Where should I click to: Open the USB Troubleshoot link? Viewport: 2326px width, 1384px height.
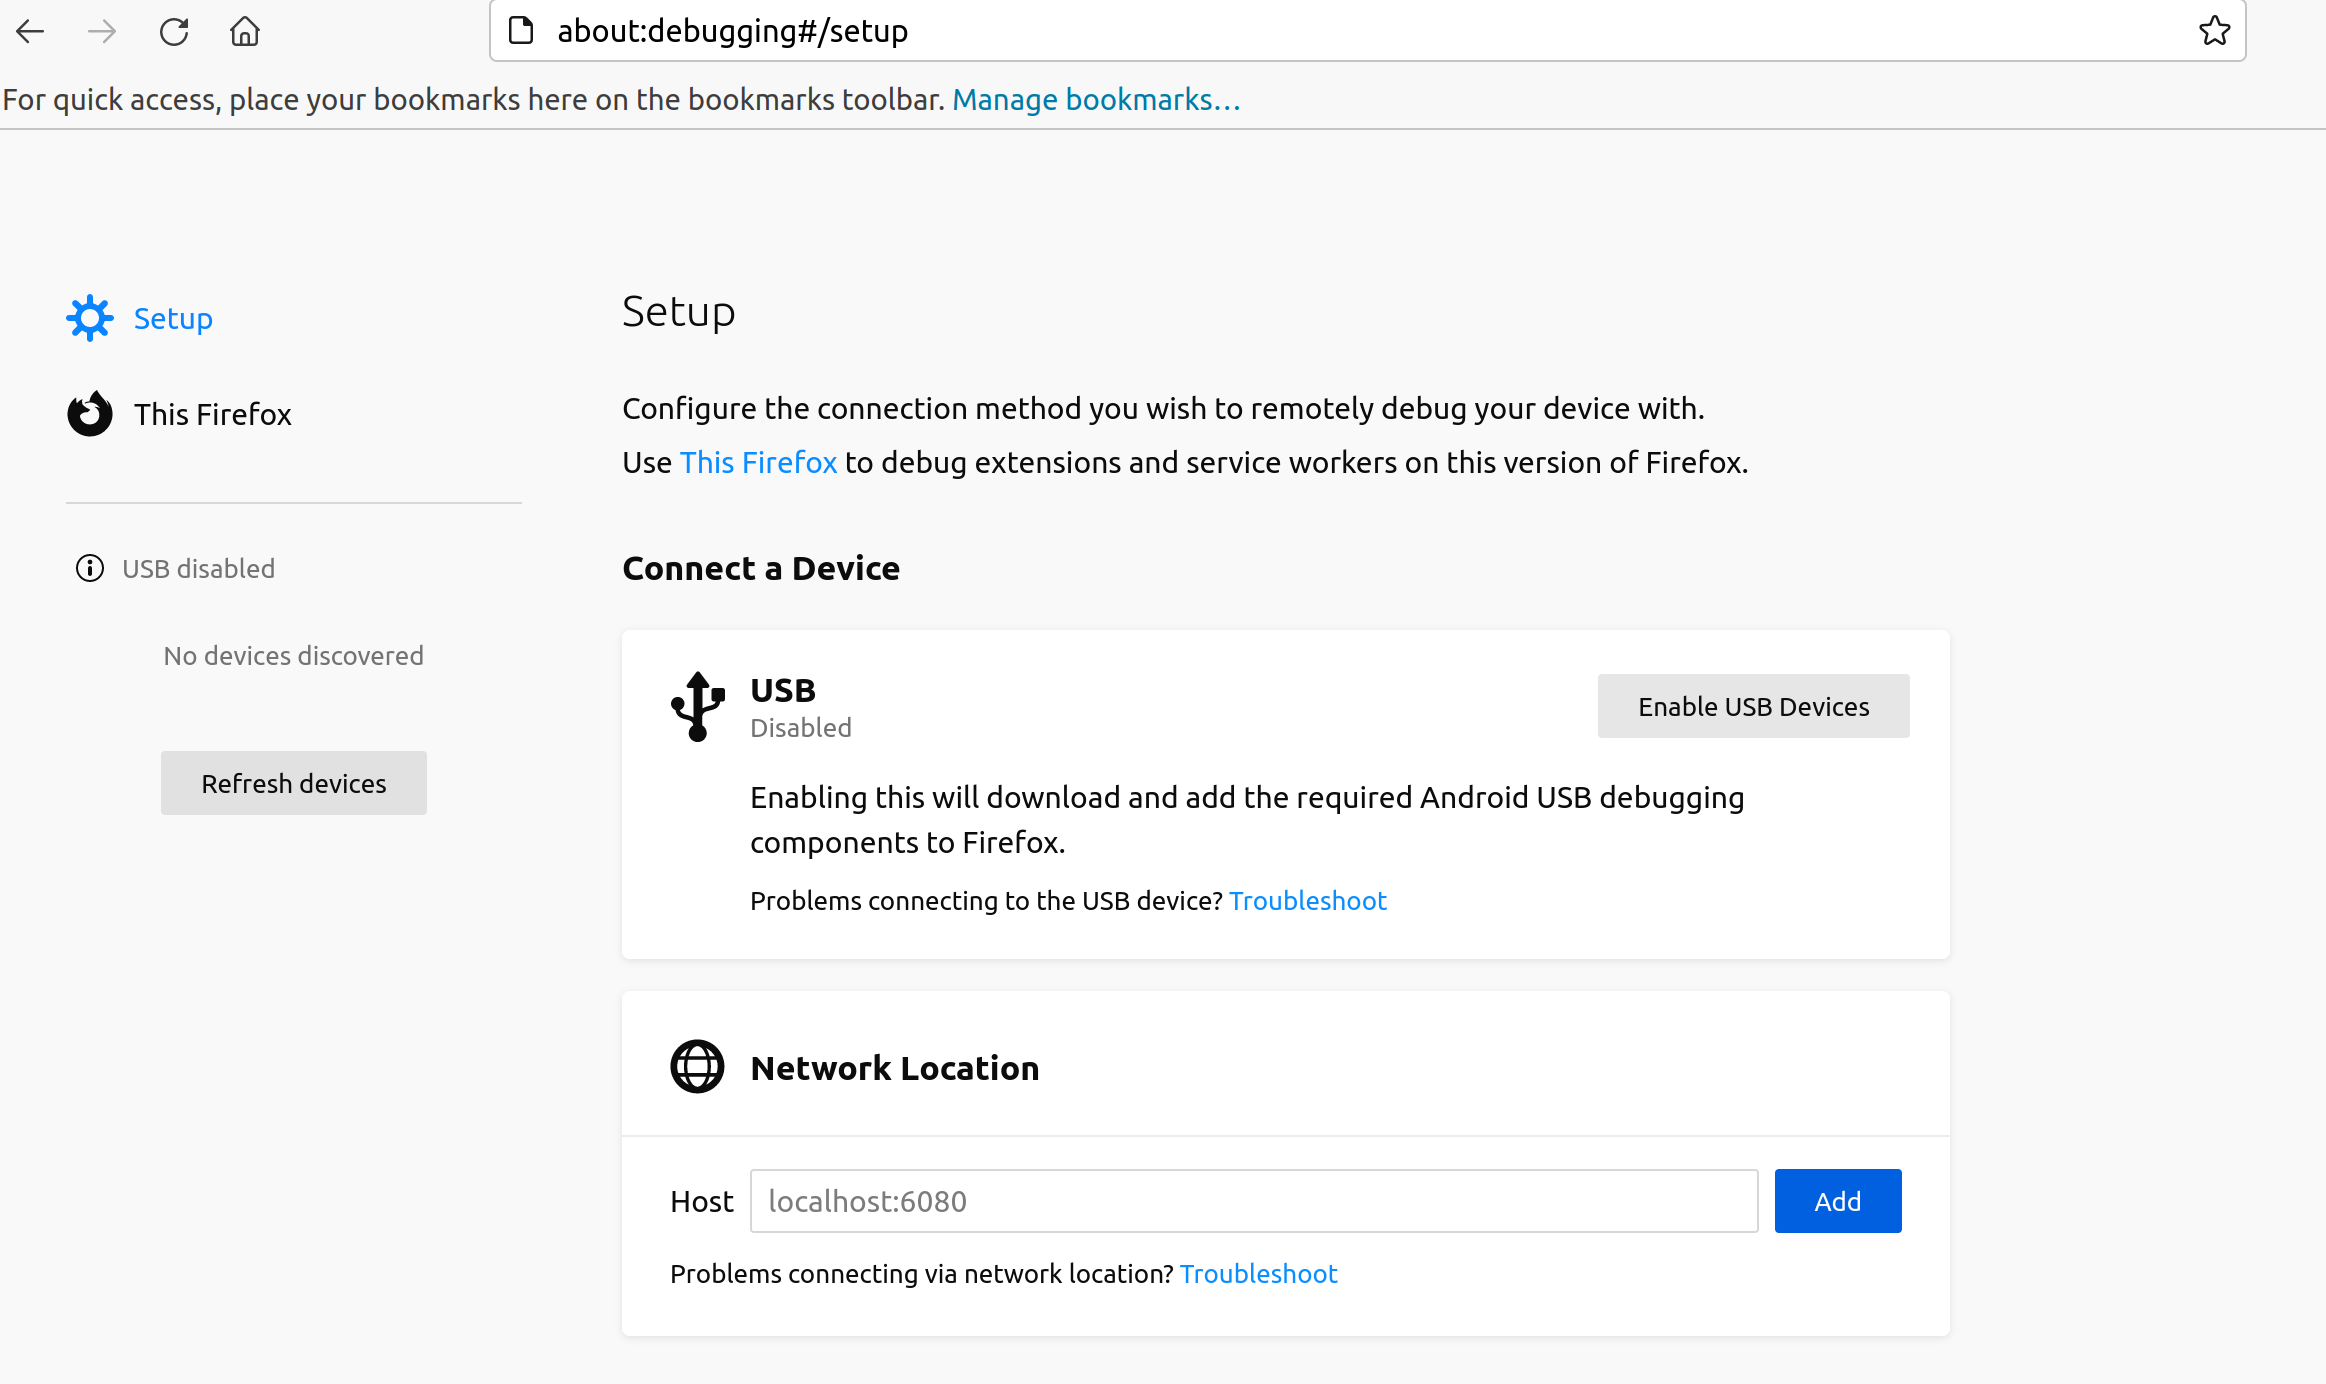1307,901
